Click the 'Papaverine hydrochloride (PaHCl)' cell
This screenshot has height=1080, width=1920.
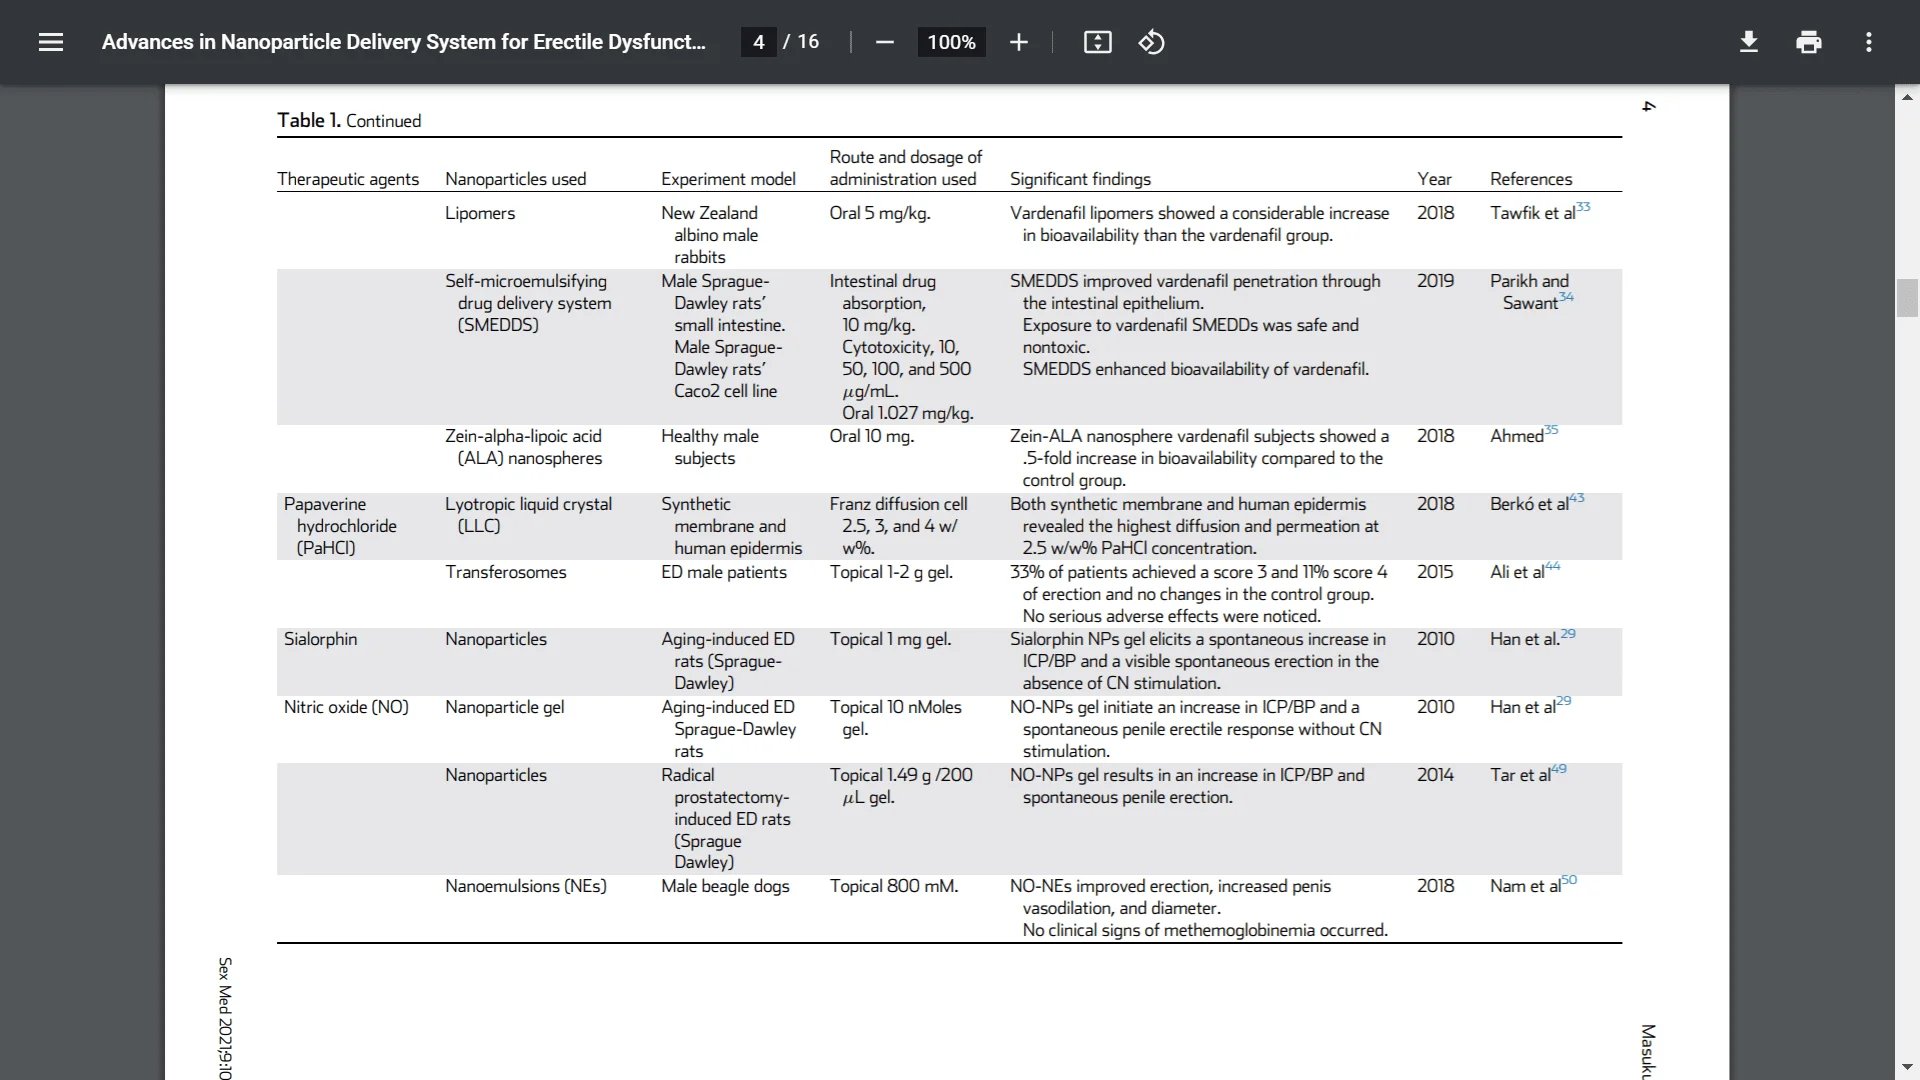pyautogui.click(x=340, y=526)
